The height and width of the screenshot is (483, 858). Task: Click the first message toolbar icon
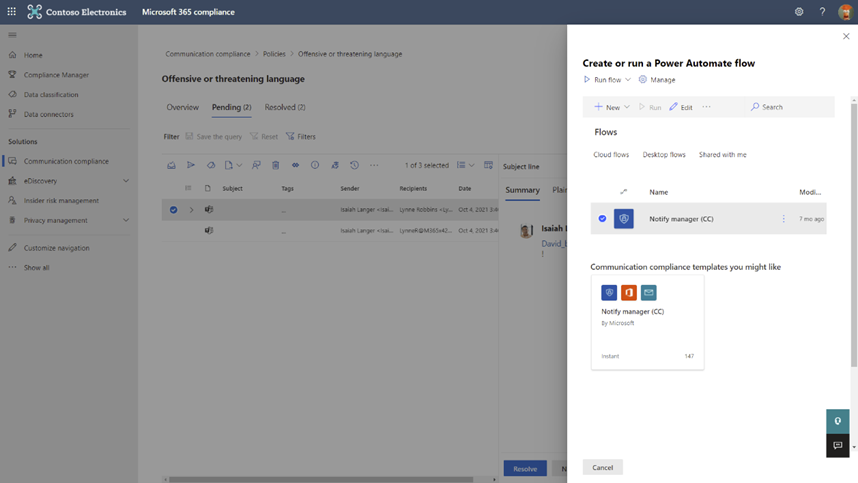(x=171, y=165)
